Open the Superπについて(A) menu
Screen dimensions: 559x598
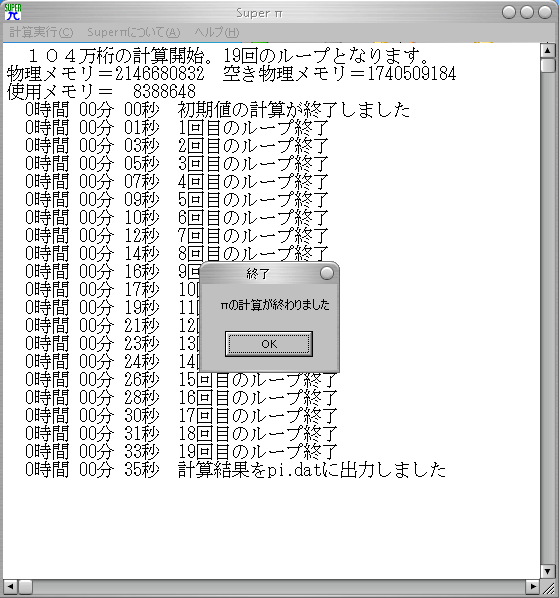133,32
